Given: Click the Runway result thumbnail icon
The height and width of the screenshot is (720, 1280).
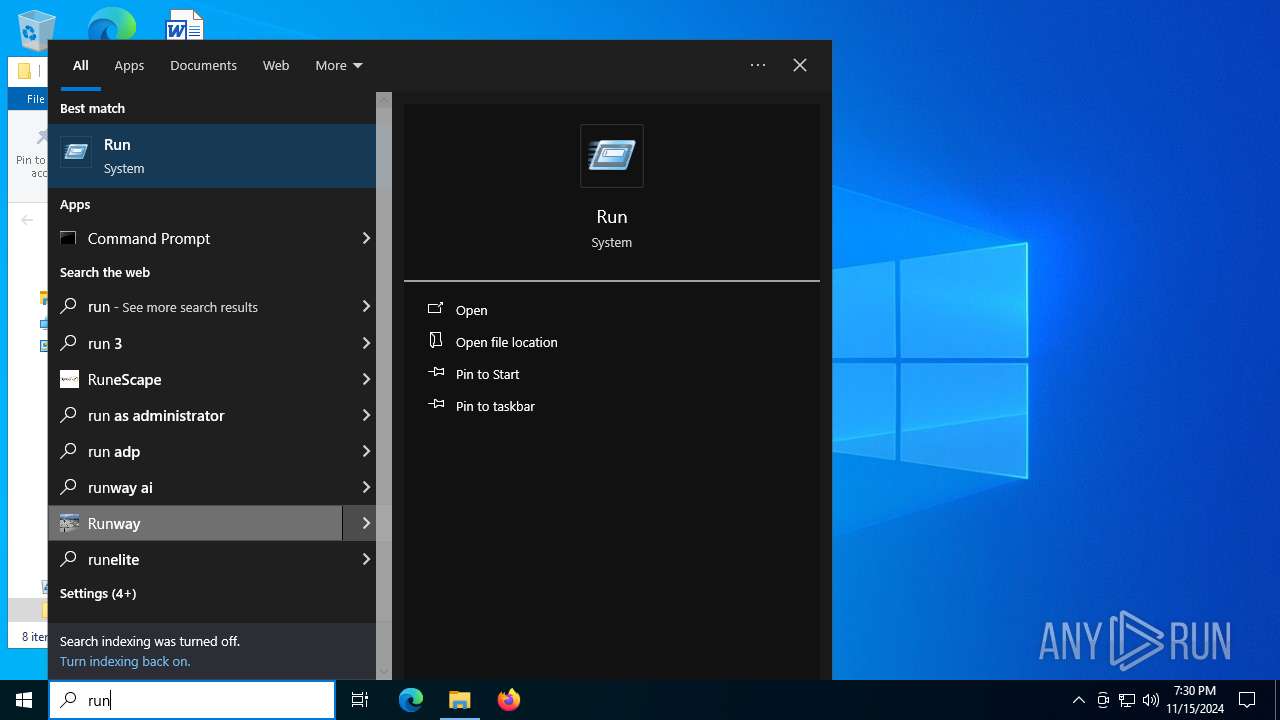Looking at the screenshot, I should point(69,523).
